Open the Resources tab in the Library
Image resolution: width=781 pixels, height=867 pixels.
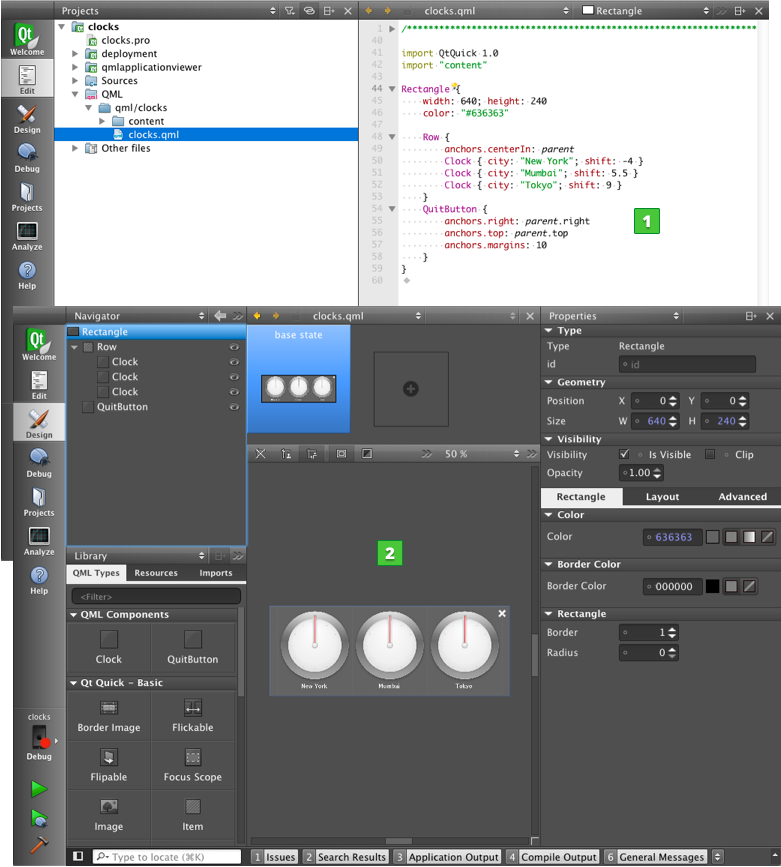(156, 573)
